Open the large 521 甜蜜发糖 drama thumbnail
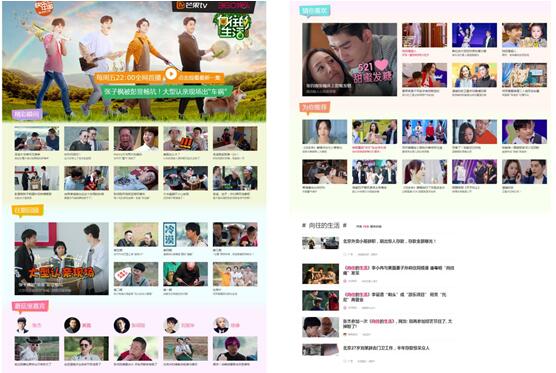Image resolution: width=556 pixels, height=373 pixels. 349,60
